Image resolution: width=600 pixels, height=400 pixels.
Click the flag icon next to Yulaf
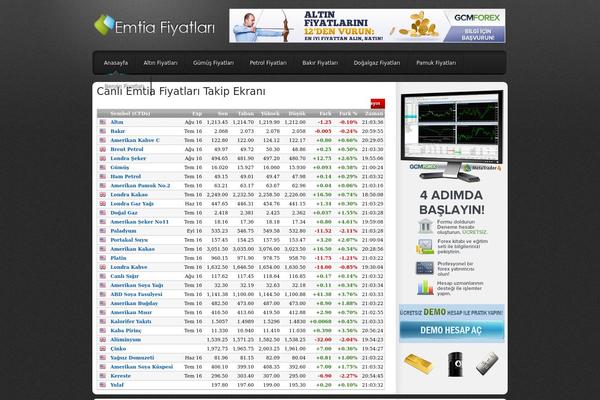coord(103,385)
